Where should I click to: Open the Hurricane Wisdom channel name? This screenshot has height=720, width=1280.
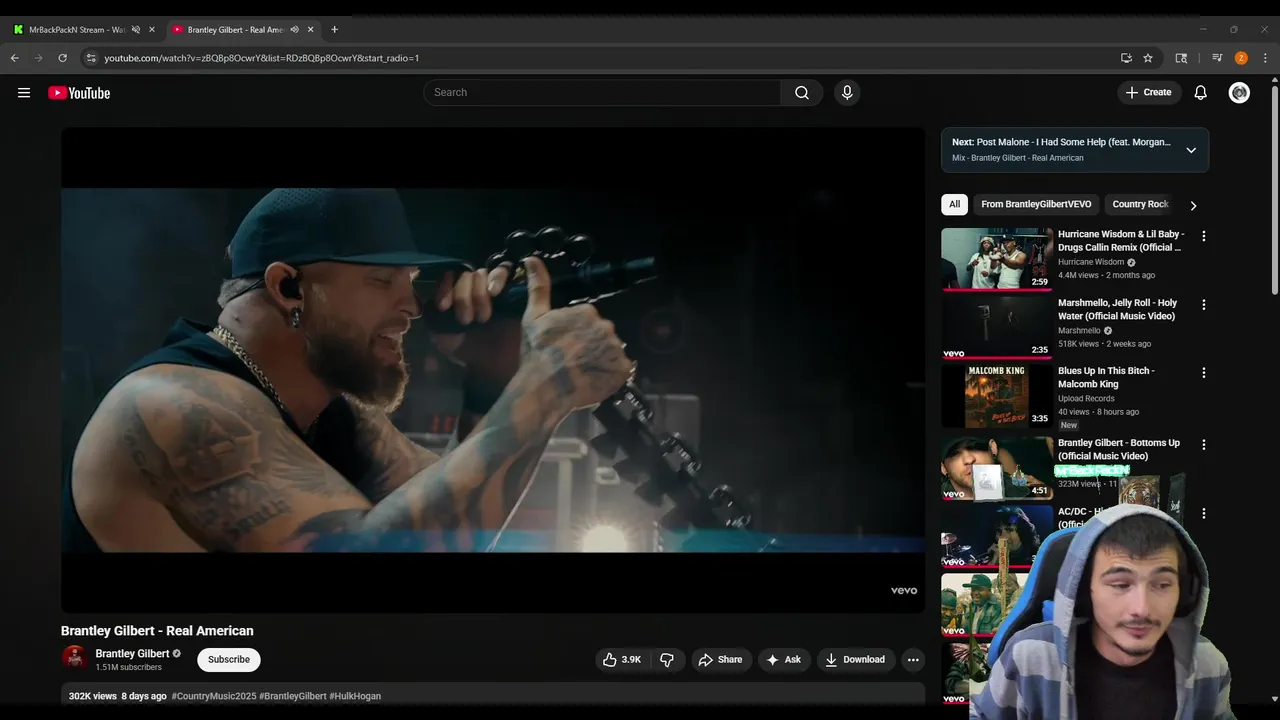[x=1091, y=262]
